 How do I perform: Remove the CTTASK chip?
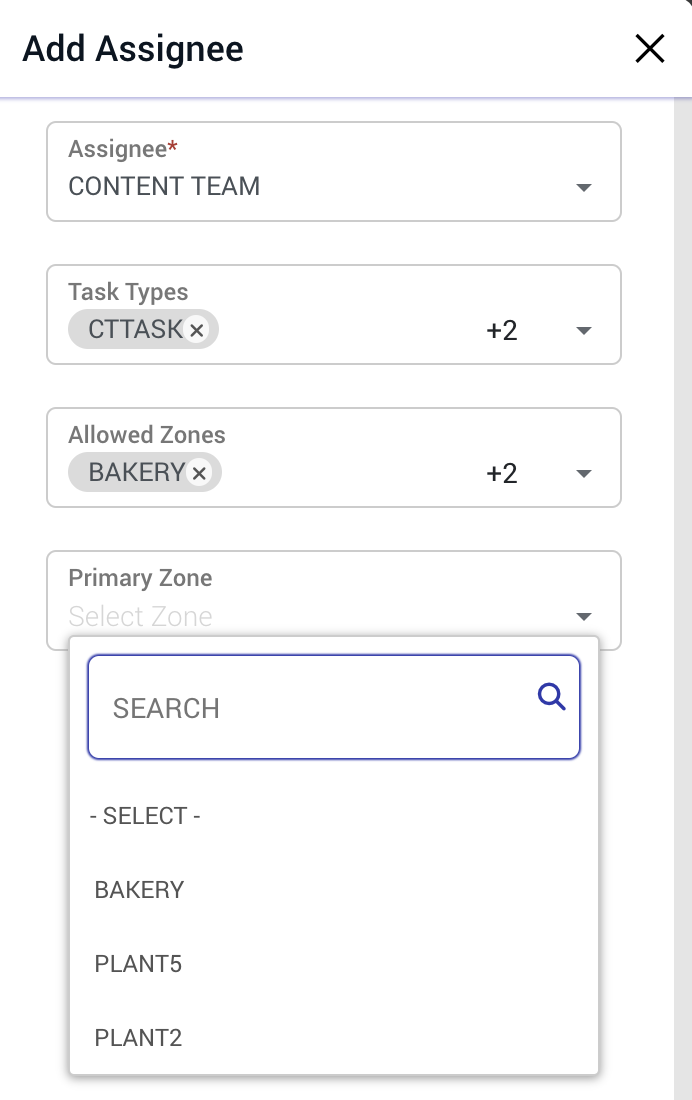click(x=197, y=330)
